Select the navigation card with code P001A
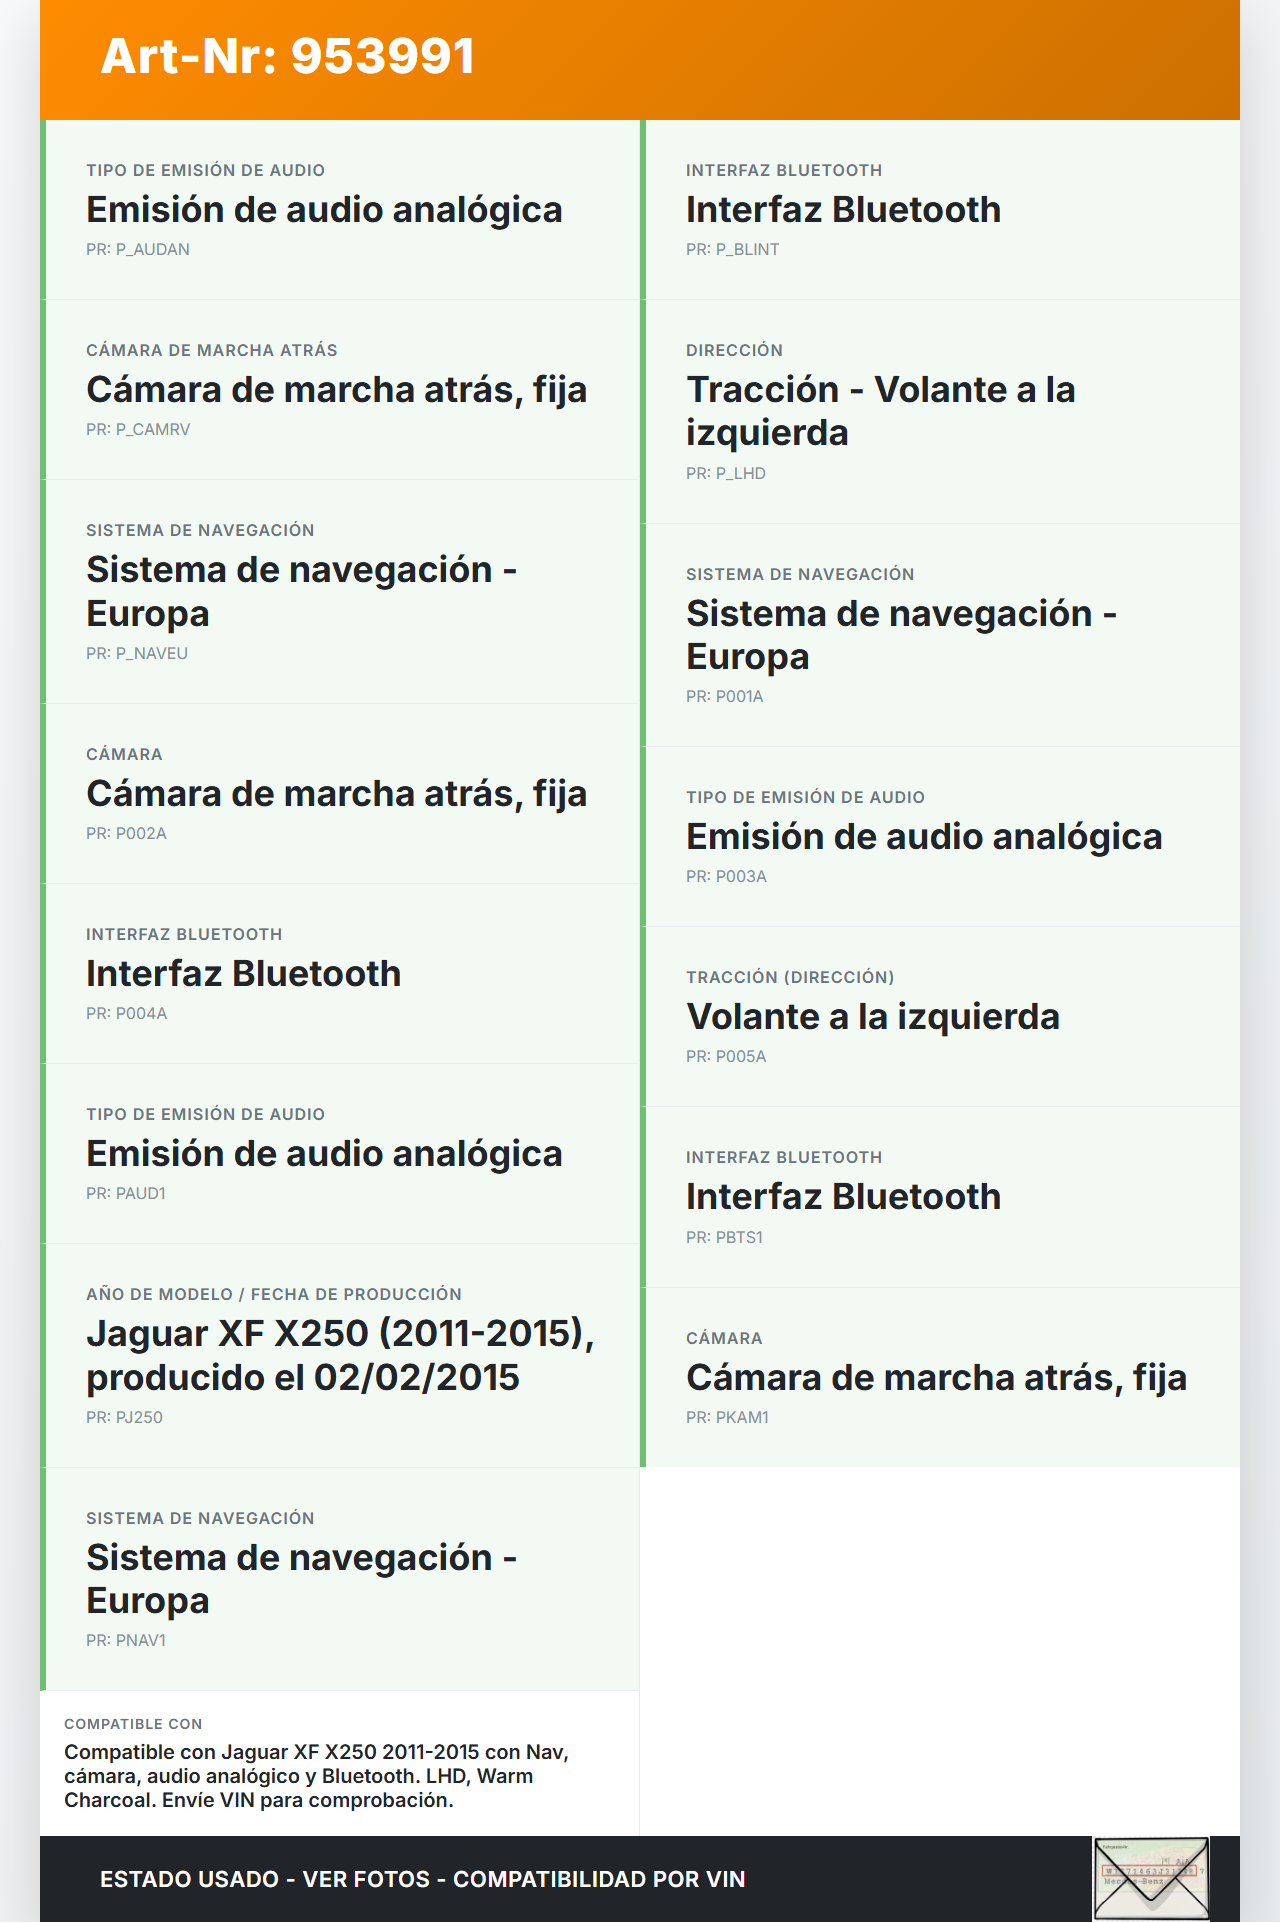Screen dimensions: 1280x1923 [940, 635]
